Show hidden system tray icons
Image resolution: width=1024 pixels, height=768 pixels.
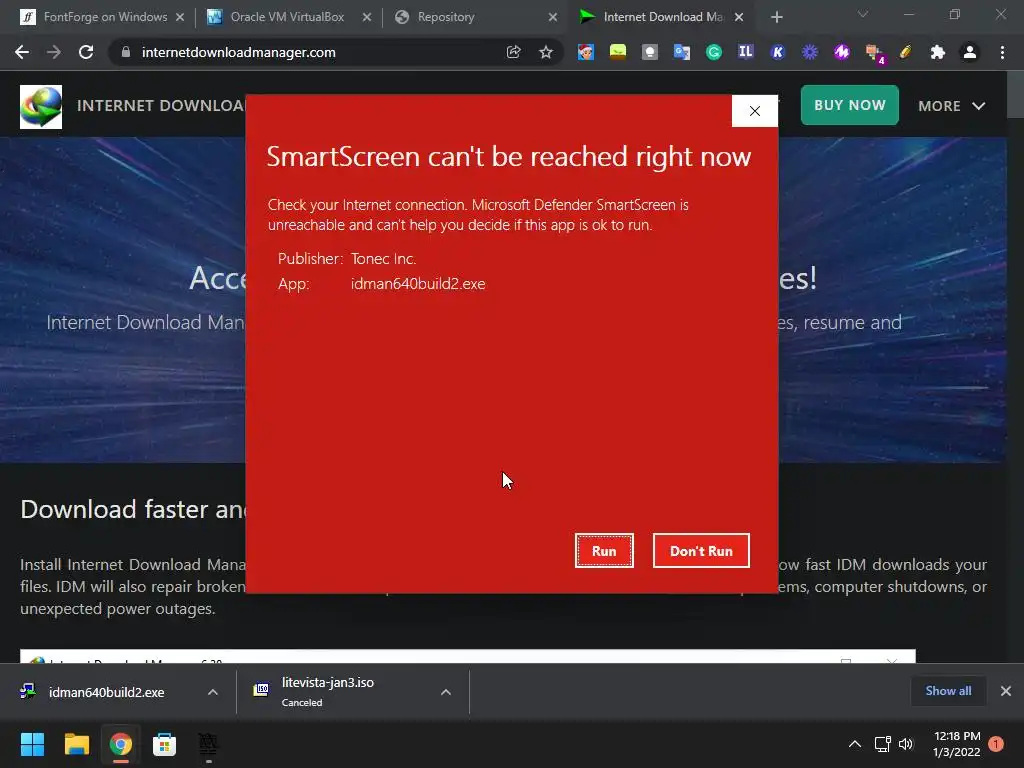tap(854, 744)
